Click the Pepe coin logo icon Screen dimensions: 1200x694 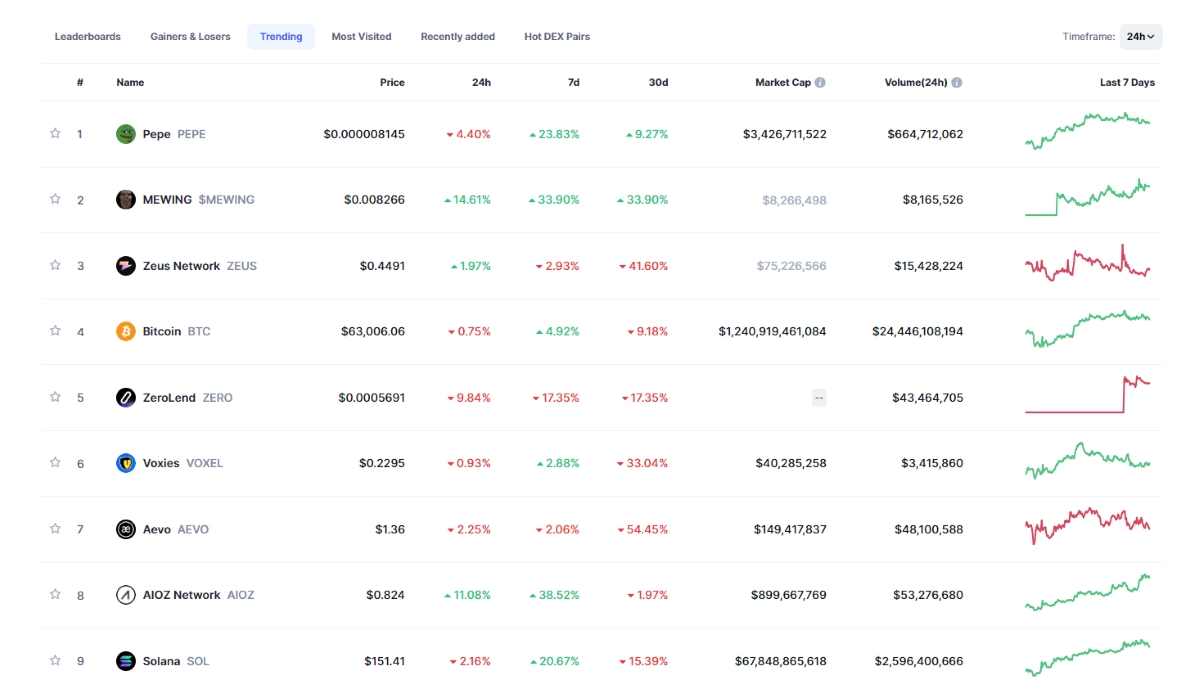126,134
